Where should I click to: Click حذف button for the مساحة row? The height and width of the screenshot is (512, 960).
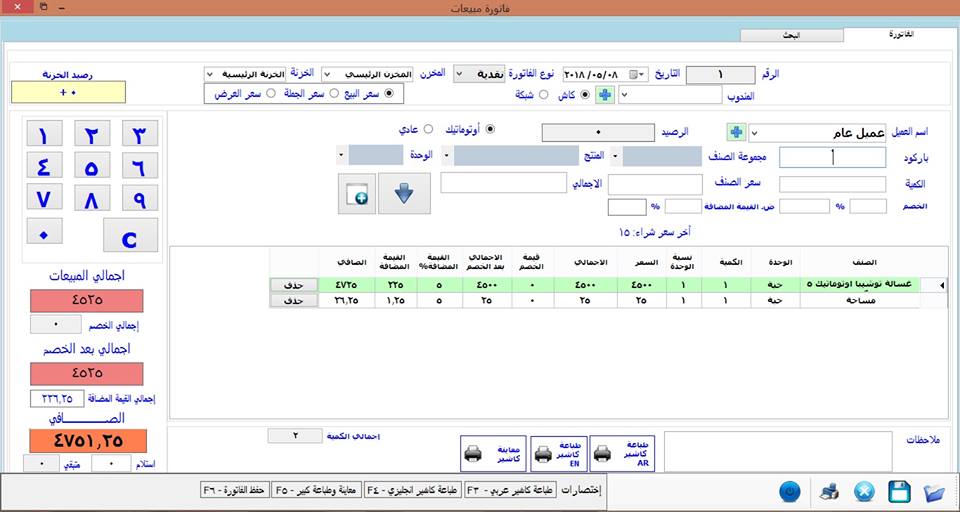[x=294, y=301]
